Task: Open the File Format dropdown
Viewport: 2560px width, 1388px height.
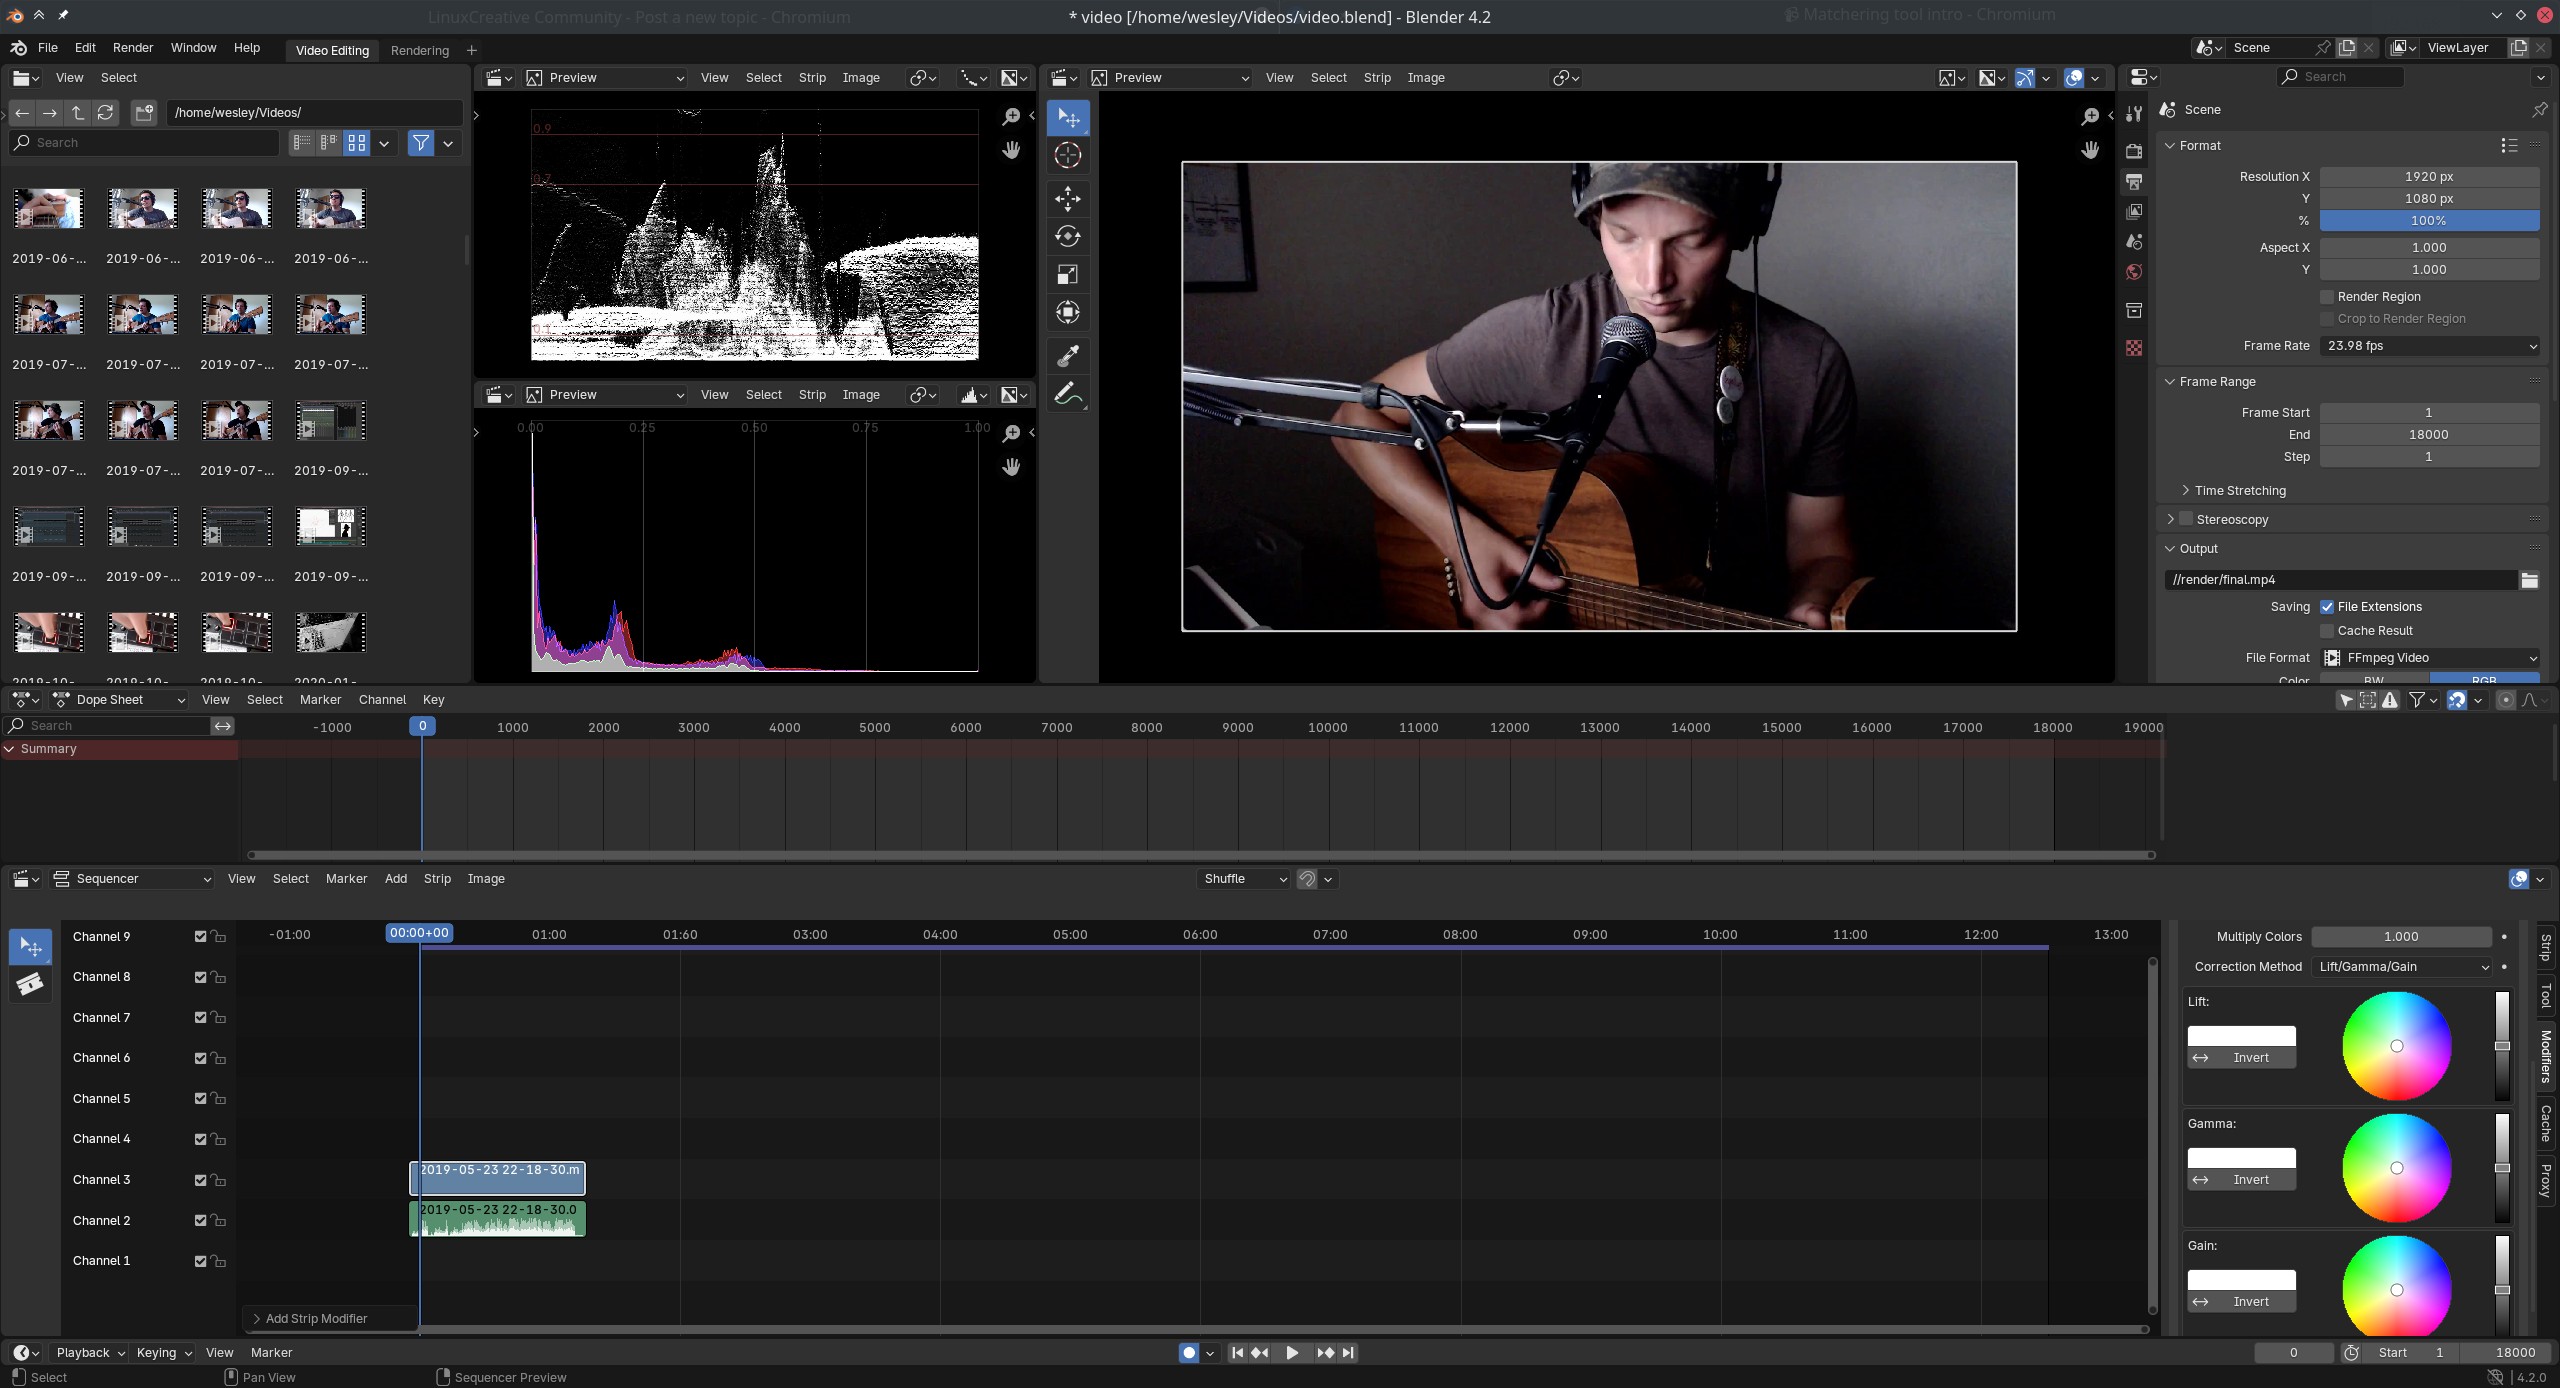Action: click(x=2428, y=656)
